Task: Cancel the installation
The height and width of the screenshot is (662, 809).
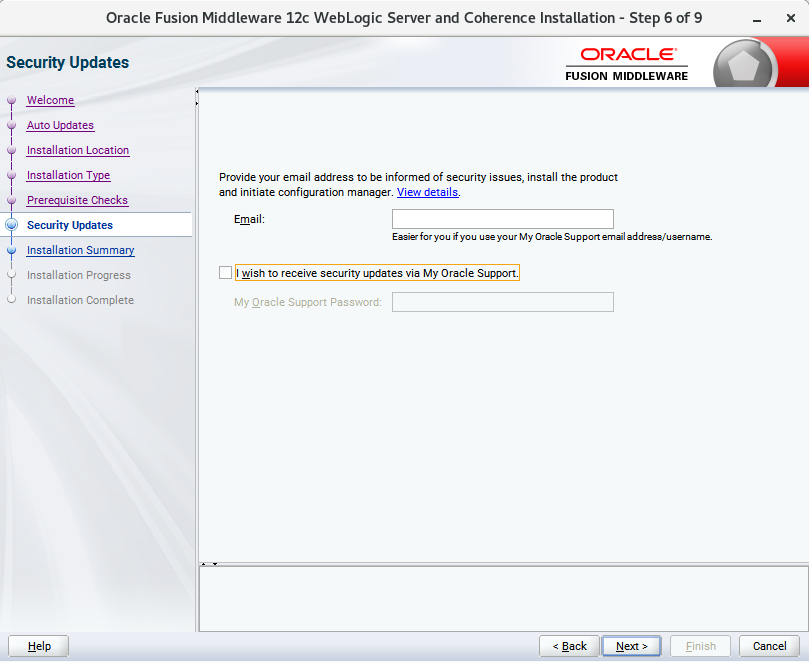Action: pos(769,646)
